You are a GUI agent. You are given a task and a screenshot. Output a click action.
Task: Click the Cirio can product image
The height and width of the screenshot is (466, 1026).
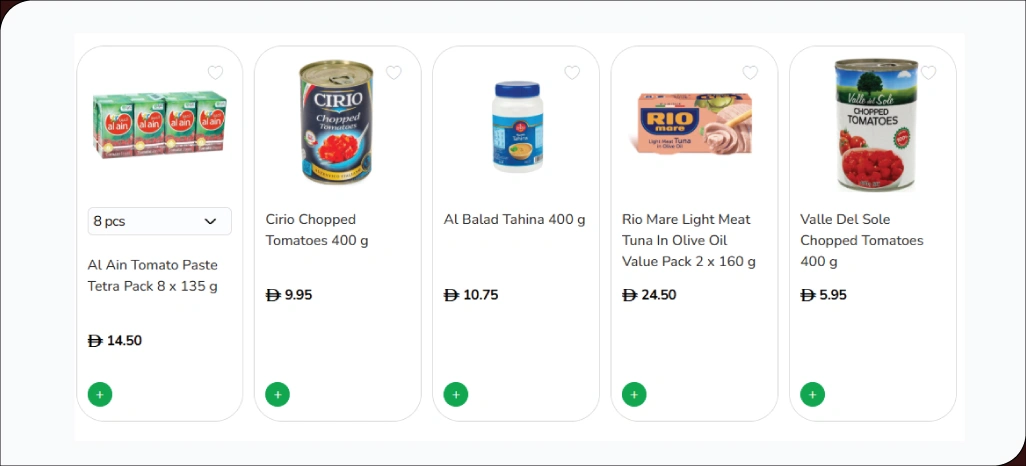point(336,122)
